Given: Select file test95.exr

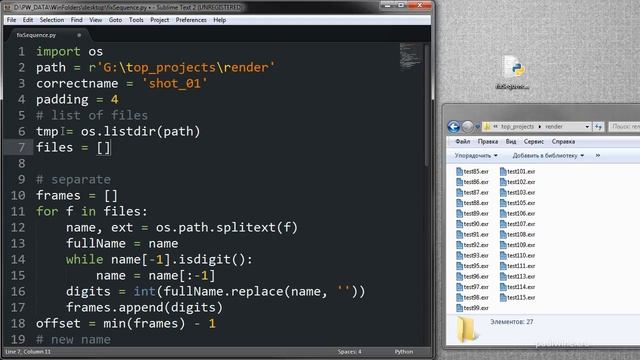Looking at the screenshot, I should (472, 266).
